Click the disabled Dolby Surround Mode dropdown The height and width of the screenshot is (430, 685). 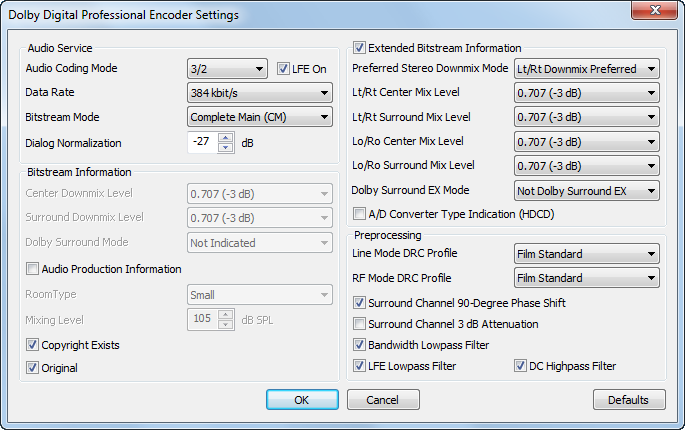pyautogui.click(x=259, y=243)
